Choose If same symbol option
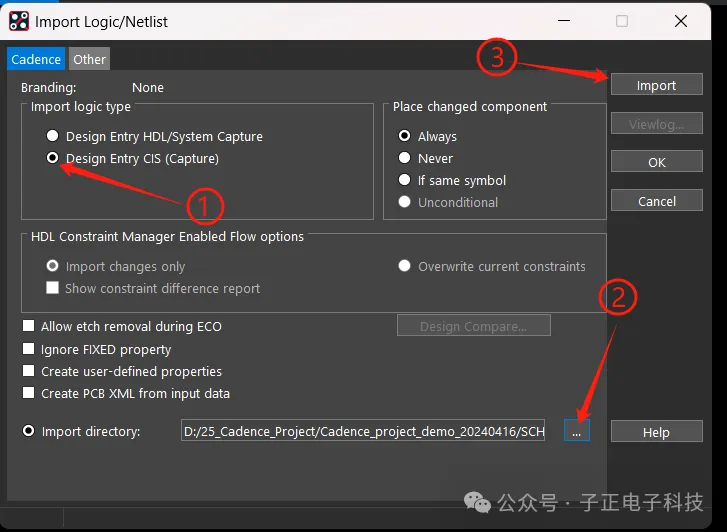This screenshot has height=532, width=727. (404, 179)
